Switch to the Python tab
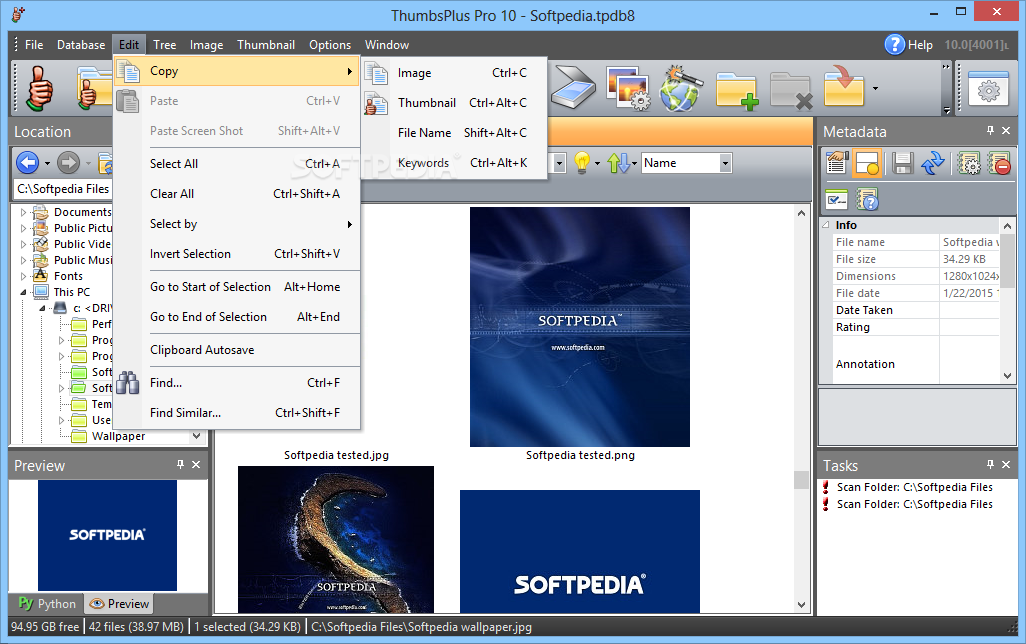Image resolution: width=1026 pixels, height=644 pixels. (46, 603)
